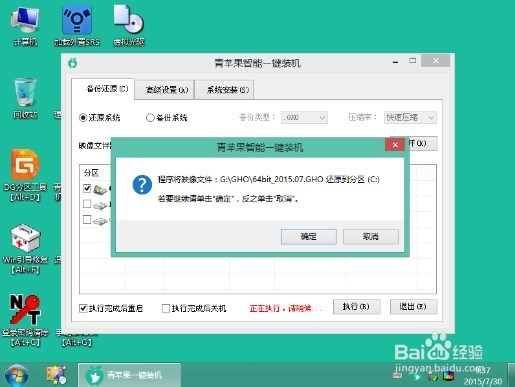Open the 虚拟光驱 desktop icon
This screenshot has width=515, height=387.
129,25
